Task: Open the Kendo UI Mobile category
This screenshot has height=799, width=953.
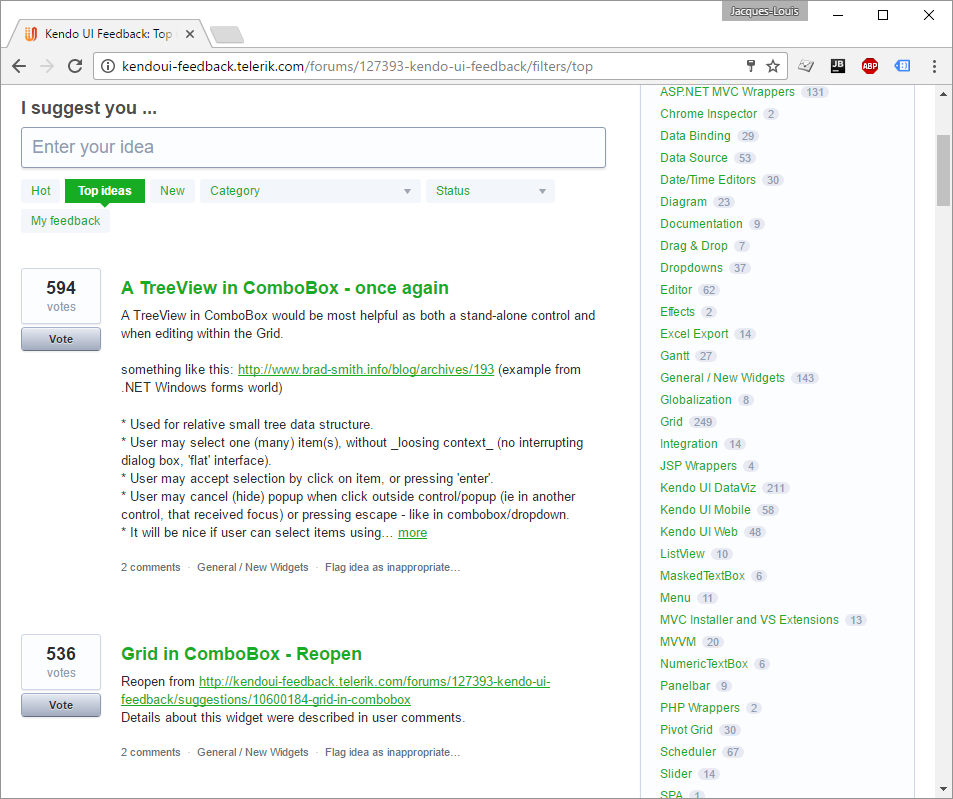Action: coord(705,510)
